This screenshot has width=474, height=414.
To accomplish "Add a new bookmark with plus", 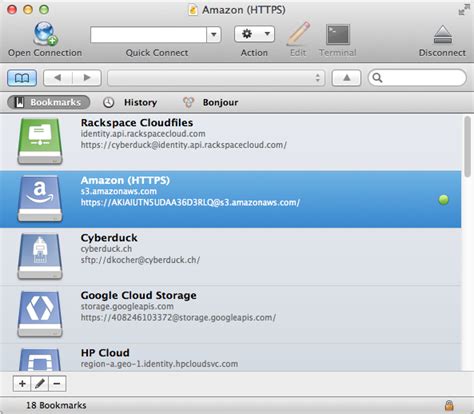I will click(x=22, y=384).
